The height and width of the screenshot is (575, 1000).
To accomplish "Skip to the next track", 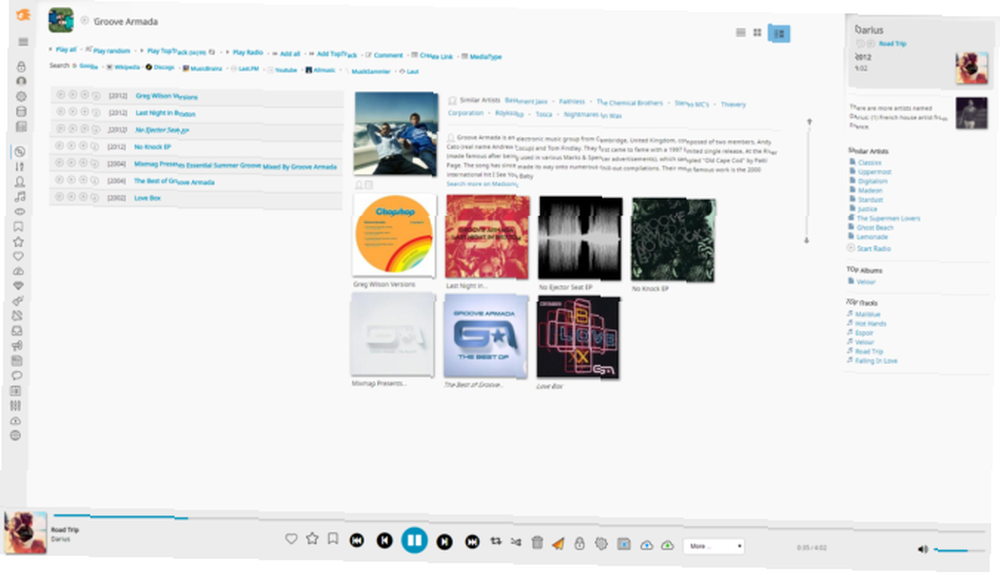I will 445,542.
